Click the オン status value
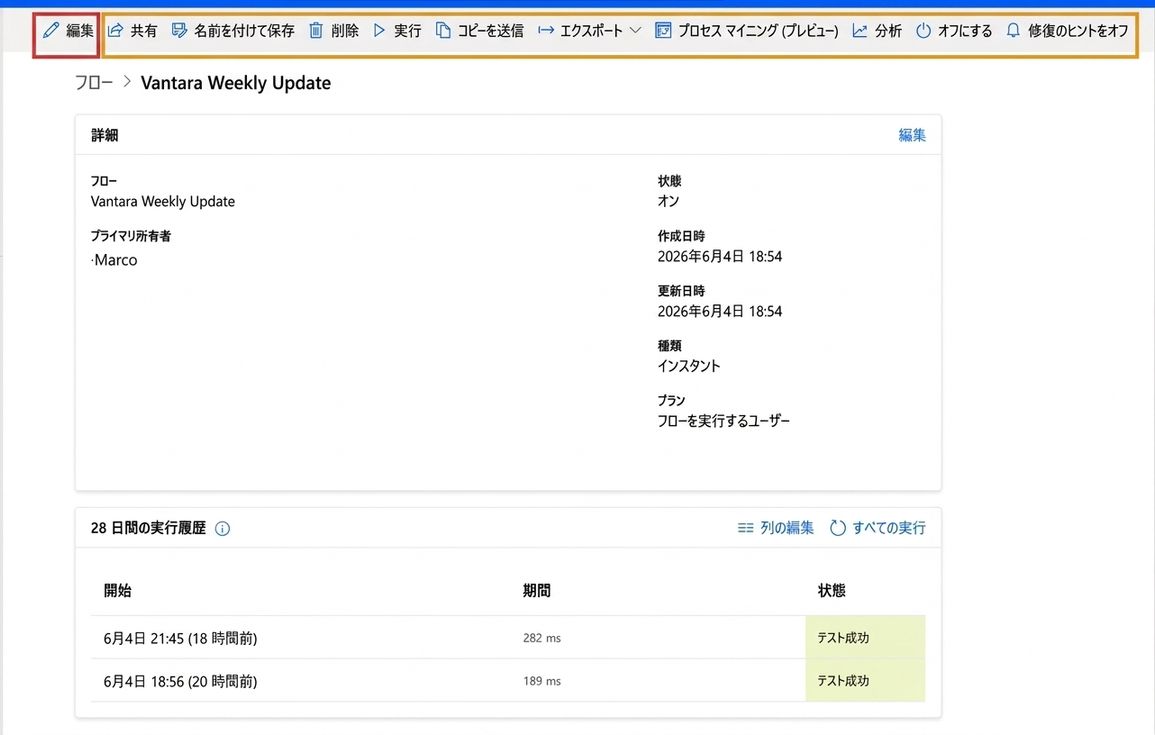Viewport: 1155px width, 735px height. 668,201
